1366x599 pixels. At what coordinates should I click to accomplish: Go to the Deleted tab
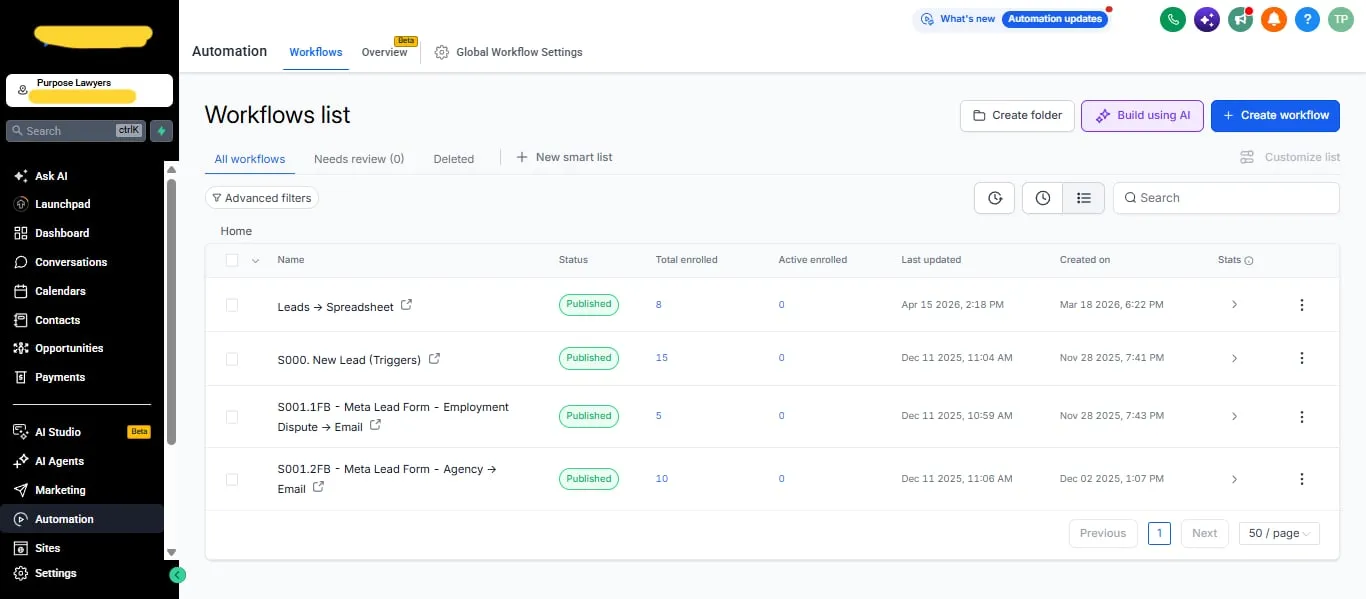[x=454, y=159]
